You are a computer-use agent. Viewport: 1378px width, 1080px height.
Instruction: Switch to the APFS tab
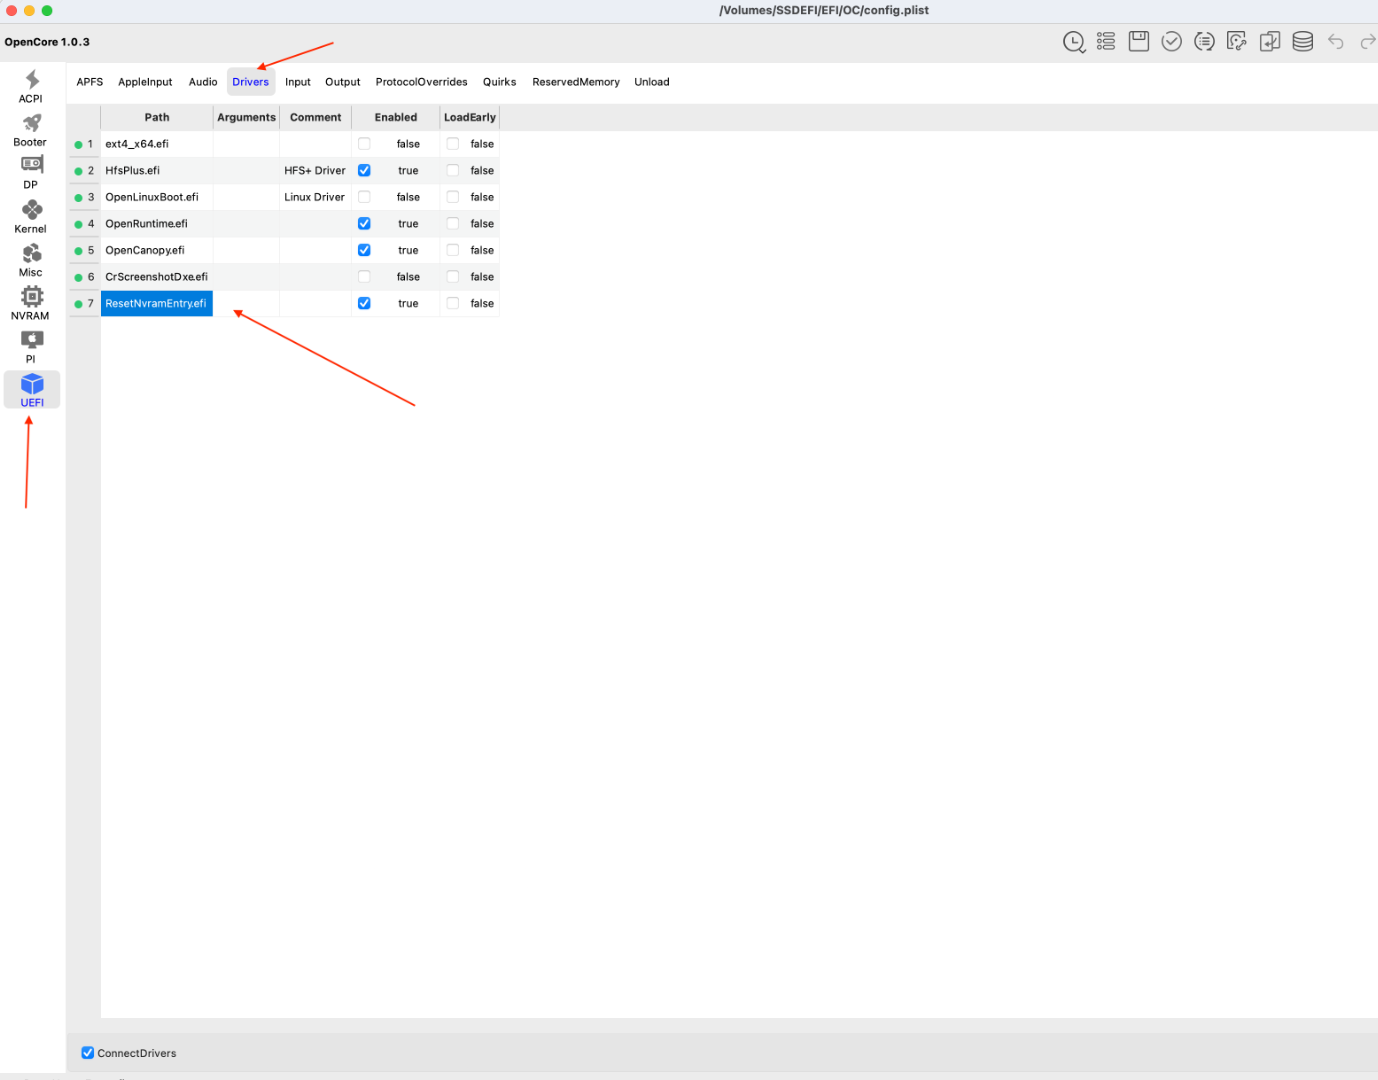[90, 82]
